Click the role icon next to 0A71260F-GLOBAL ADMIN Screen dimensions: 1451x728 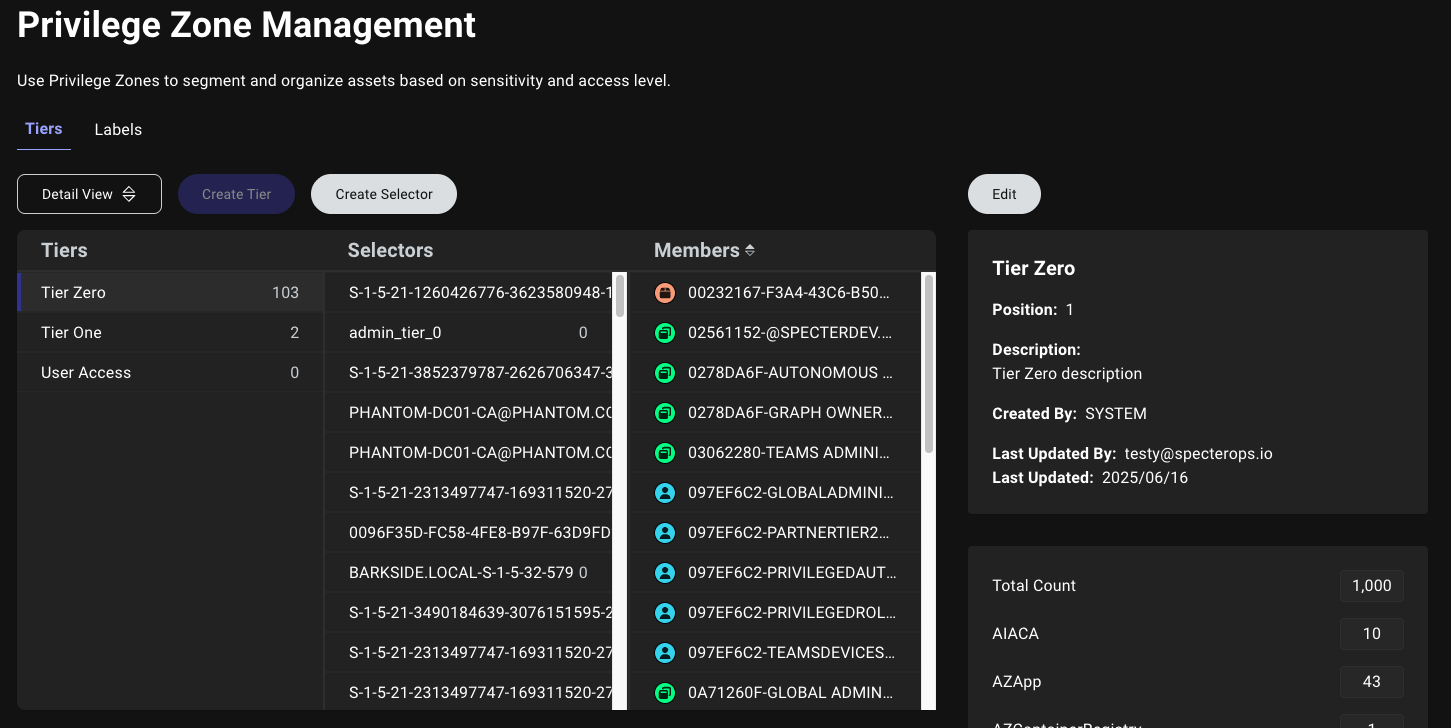[x=665, y=692]
